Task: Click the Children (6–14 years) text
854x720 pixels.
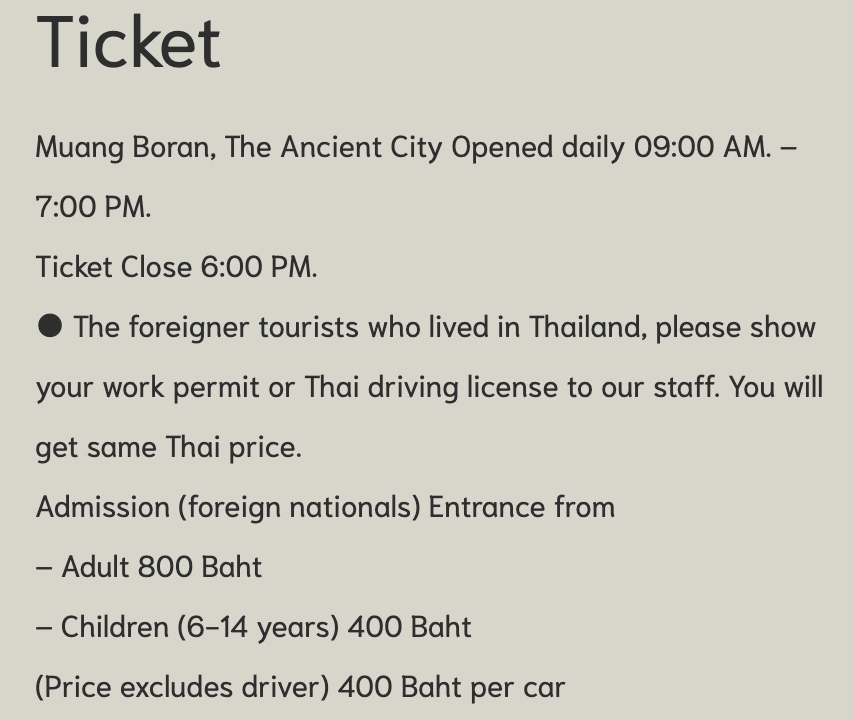Action: point(199,627)
